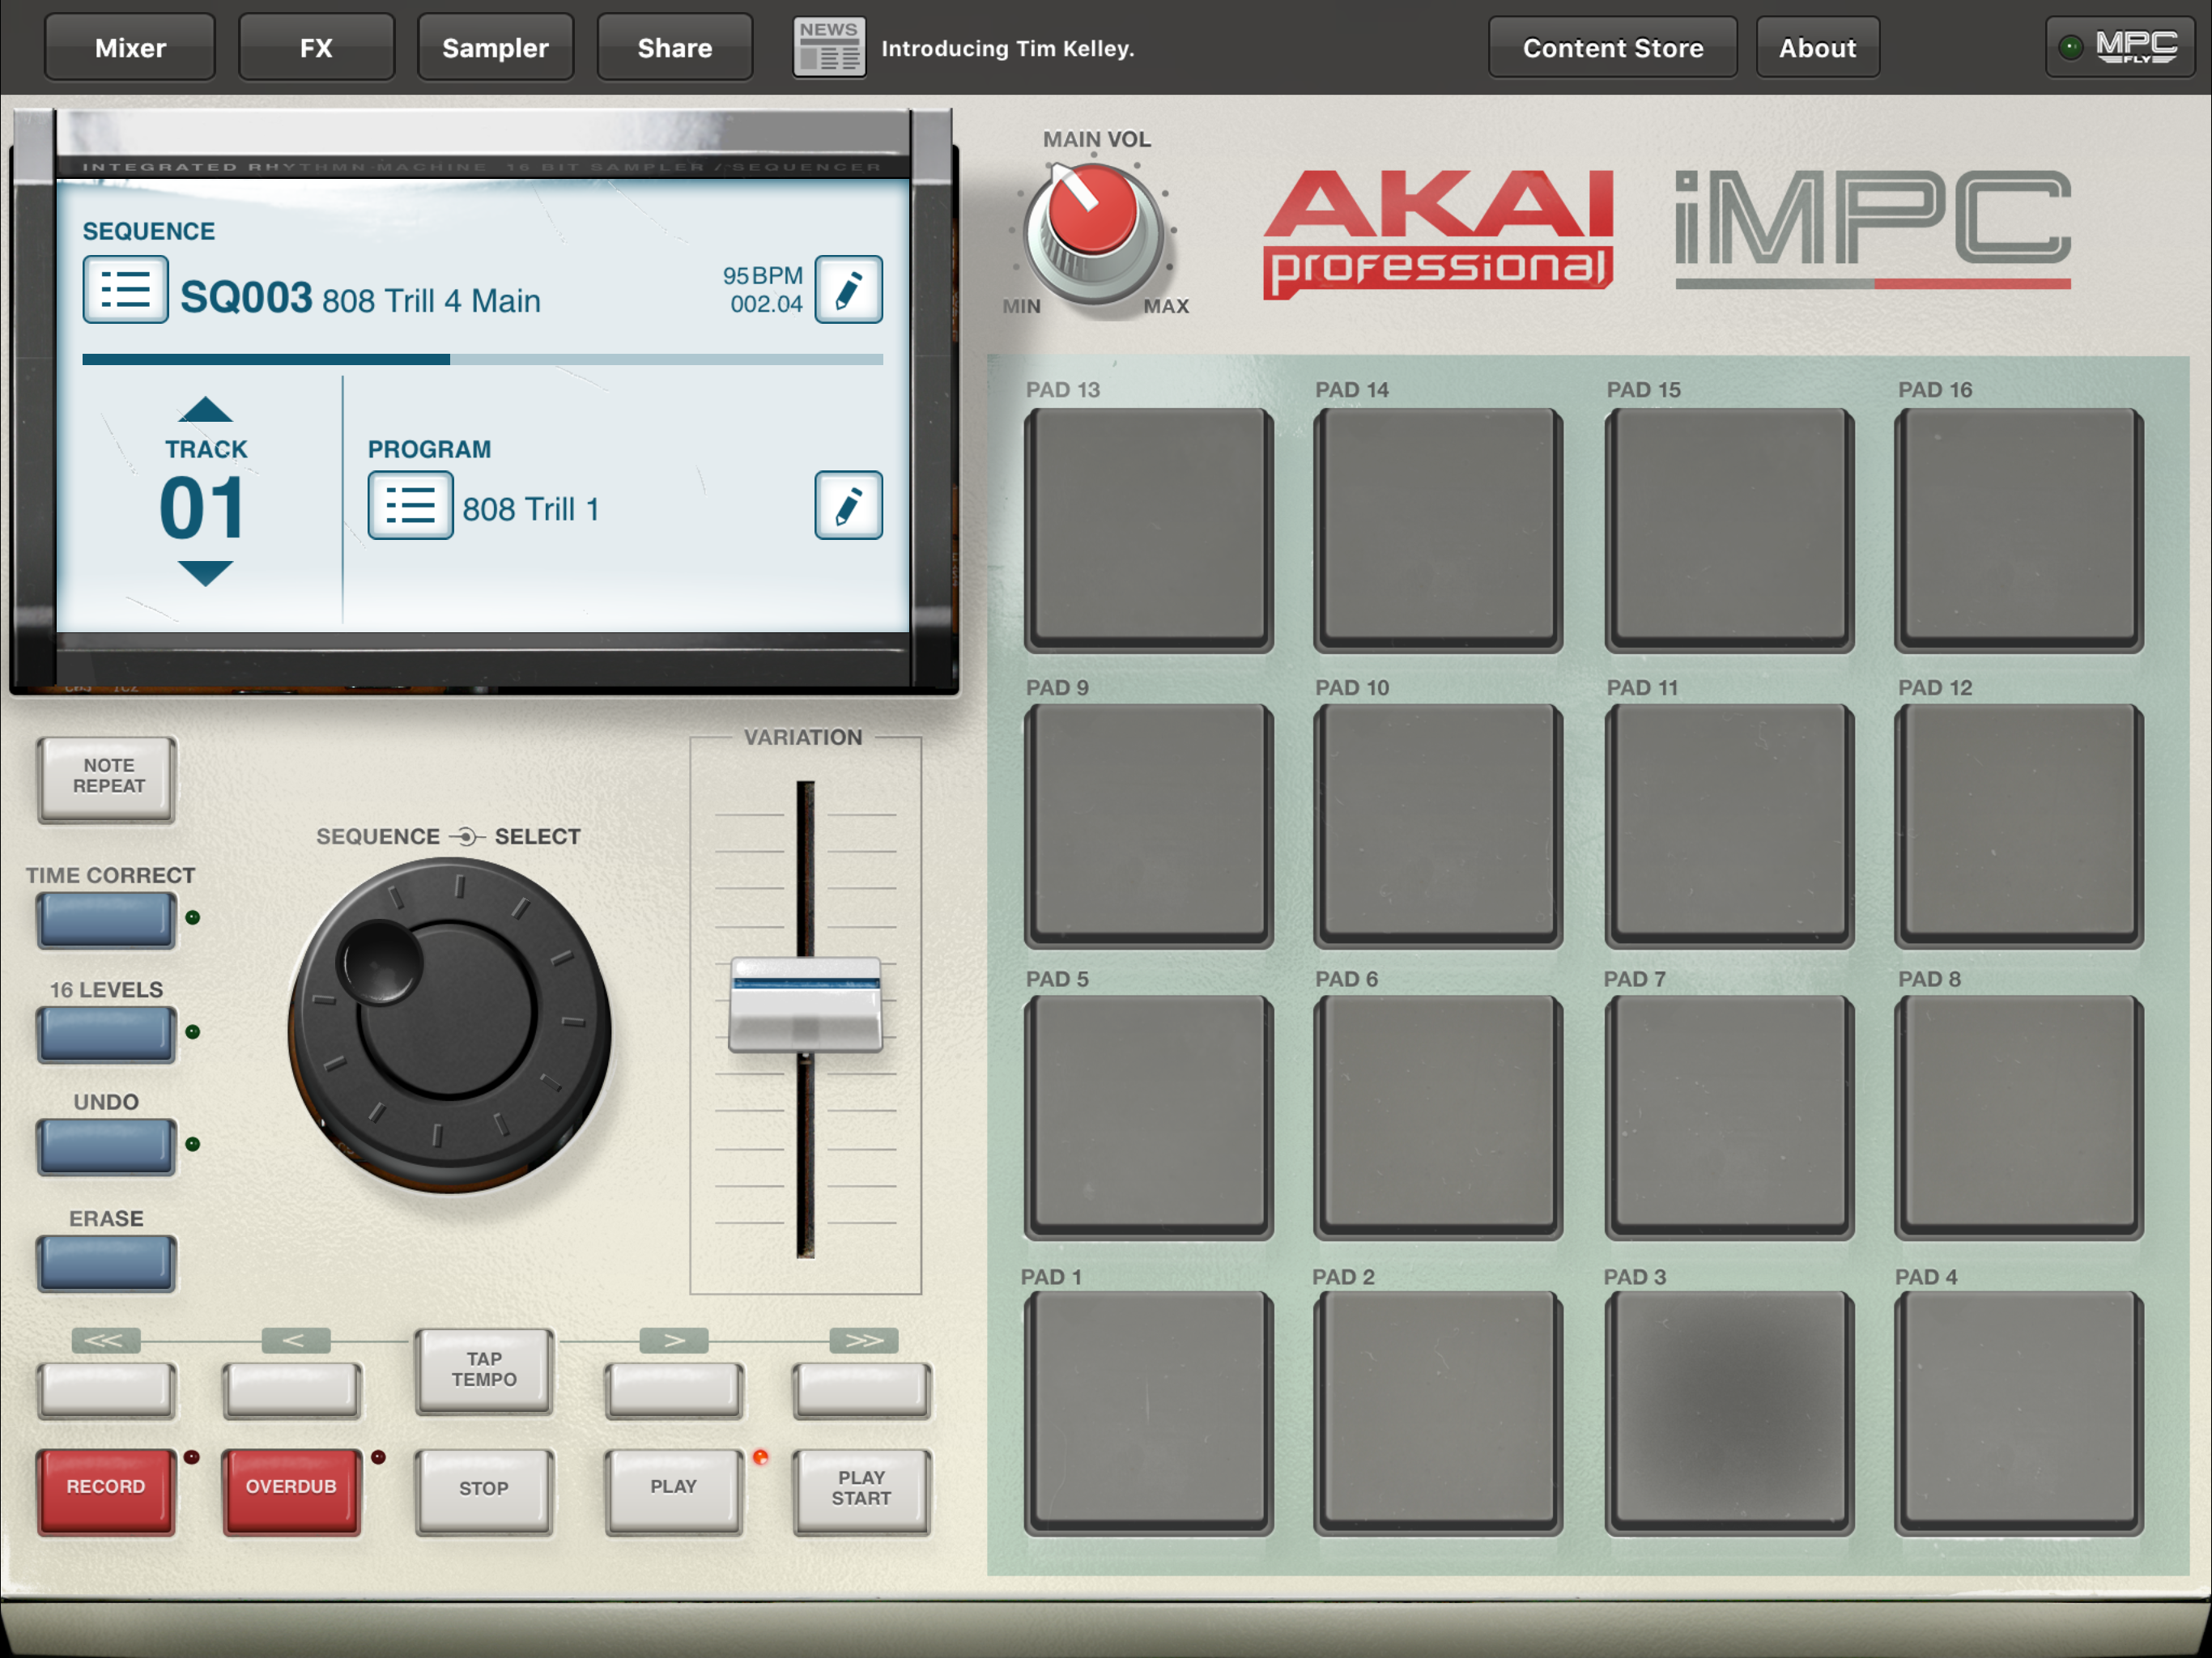
Task: Click the Variation slider handle
Action: 805,1005
